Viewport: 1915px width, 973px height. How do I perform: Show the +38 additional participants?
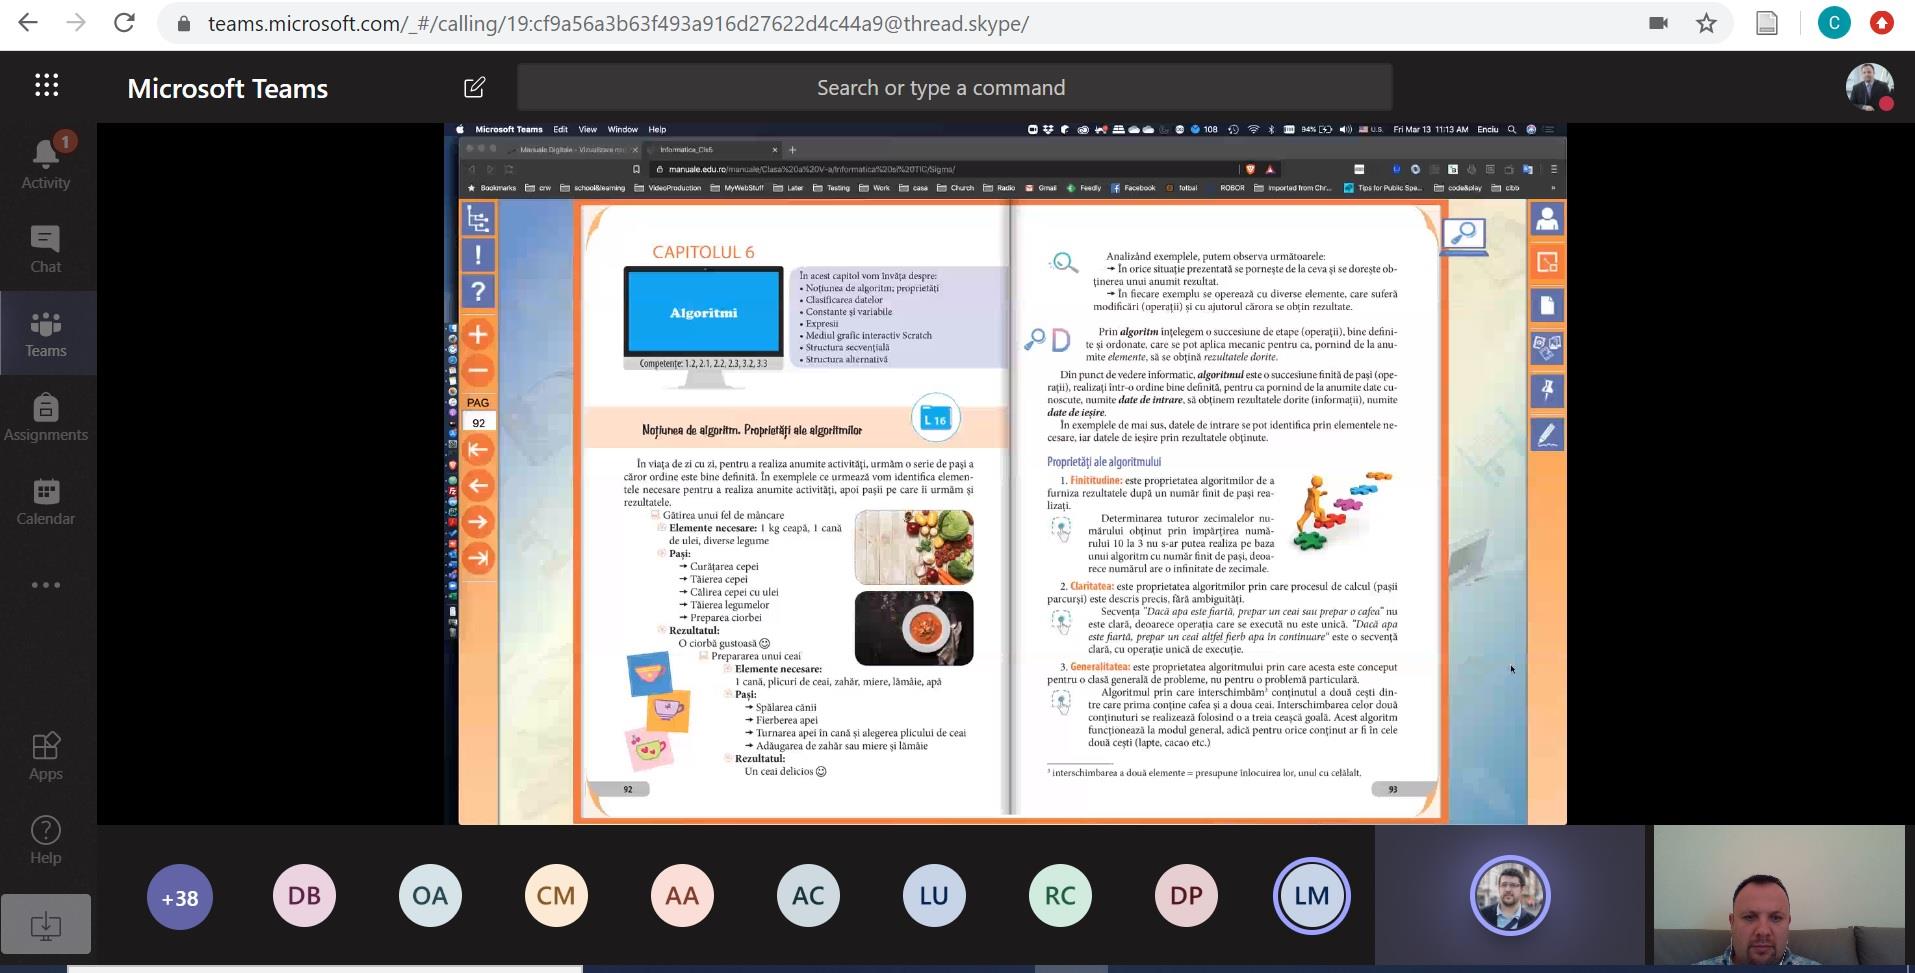tap(180, 897)
